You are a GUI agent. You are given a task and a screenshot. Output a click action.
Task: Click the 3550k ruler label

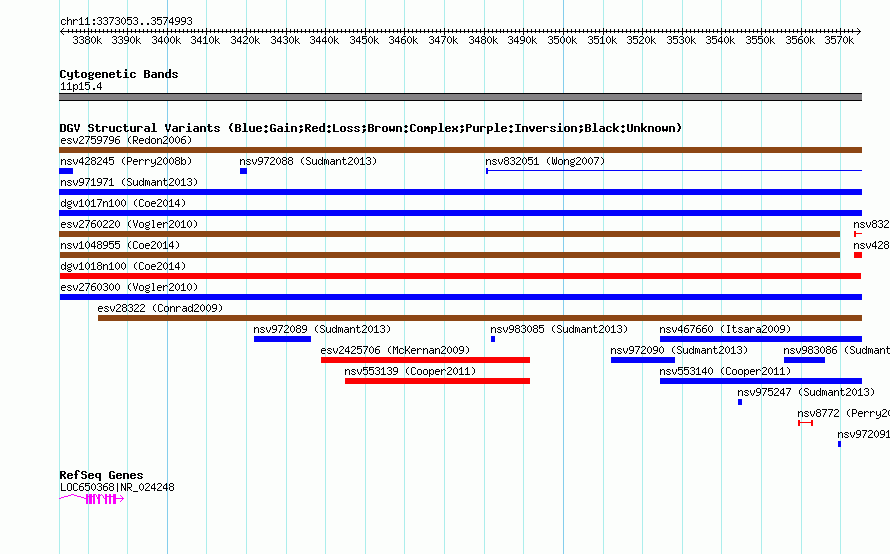(760, 40)
